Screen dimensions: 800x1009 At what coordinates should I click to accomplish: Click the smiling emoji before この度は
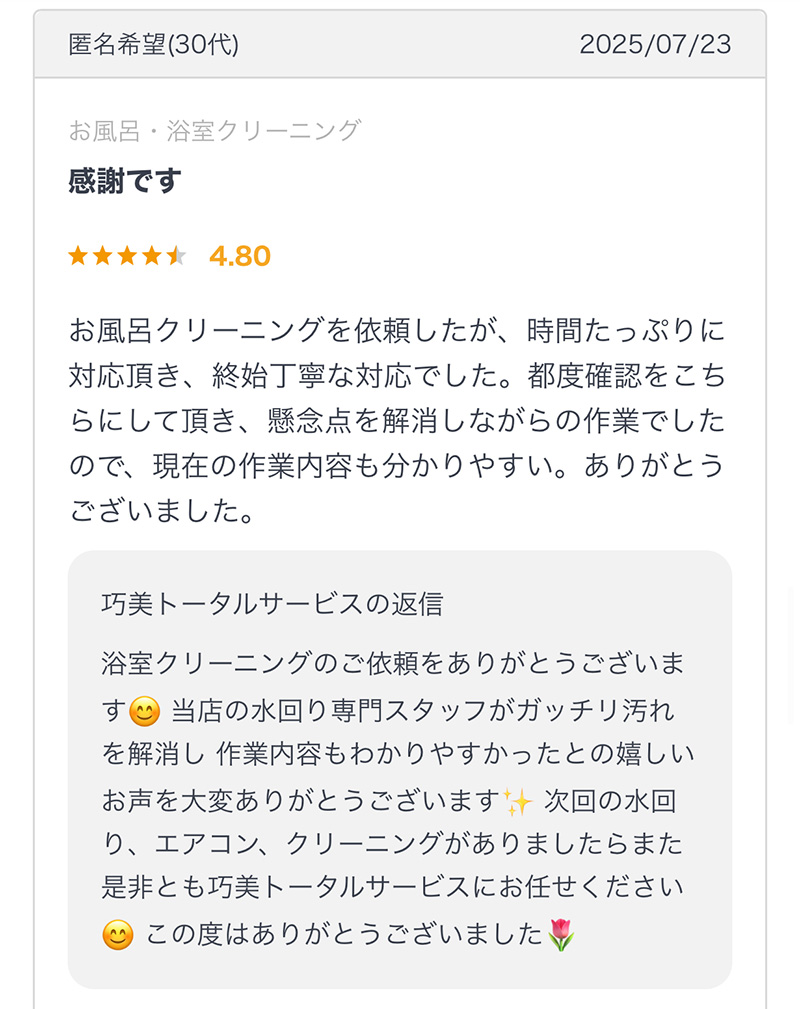(118, 935)
